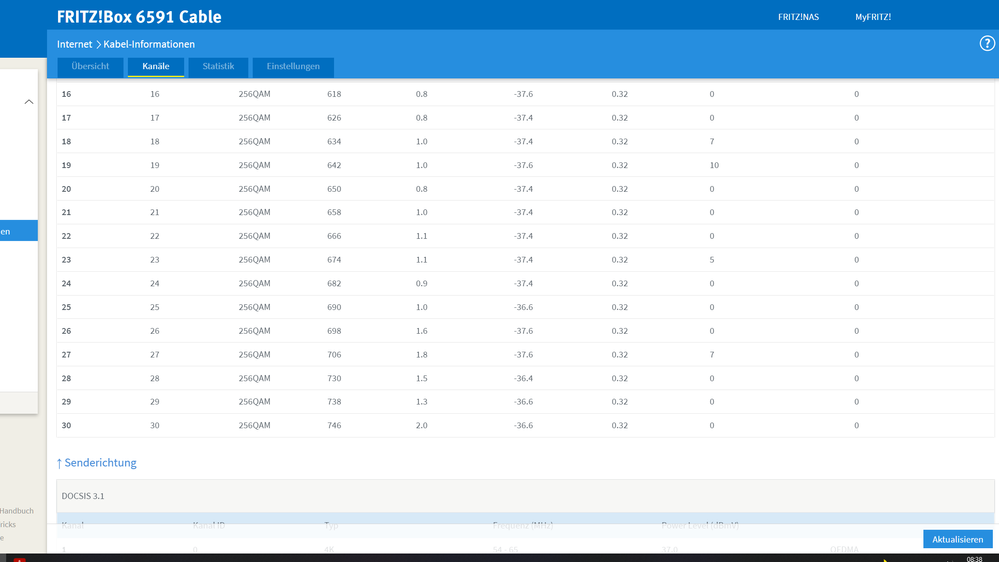Click power level 1.6 in row 26
This screenshot has height=562, width=999.
tap(422, 331)
